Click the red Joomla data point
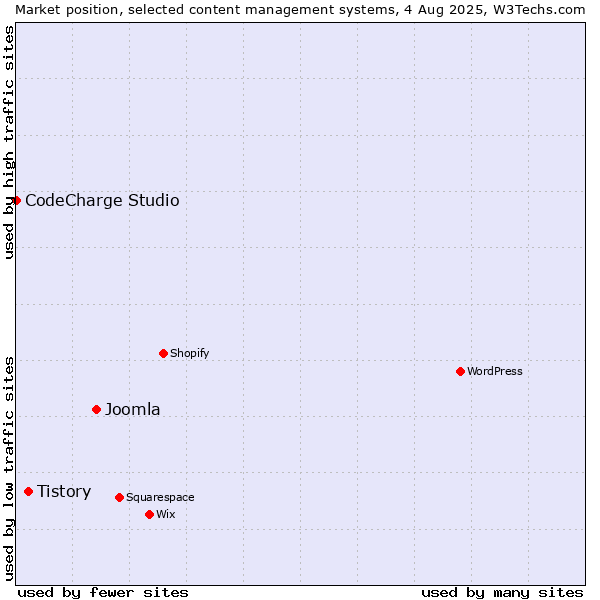 click(96, 410)
